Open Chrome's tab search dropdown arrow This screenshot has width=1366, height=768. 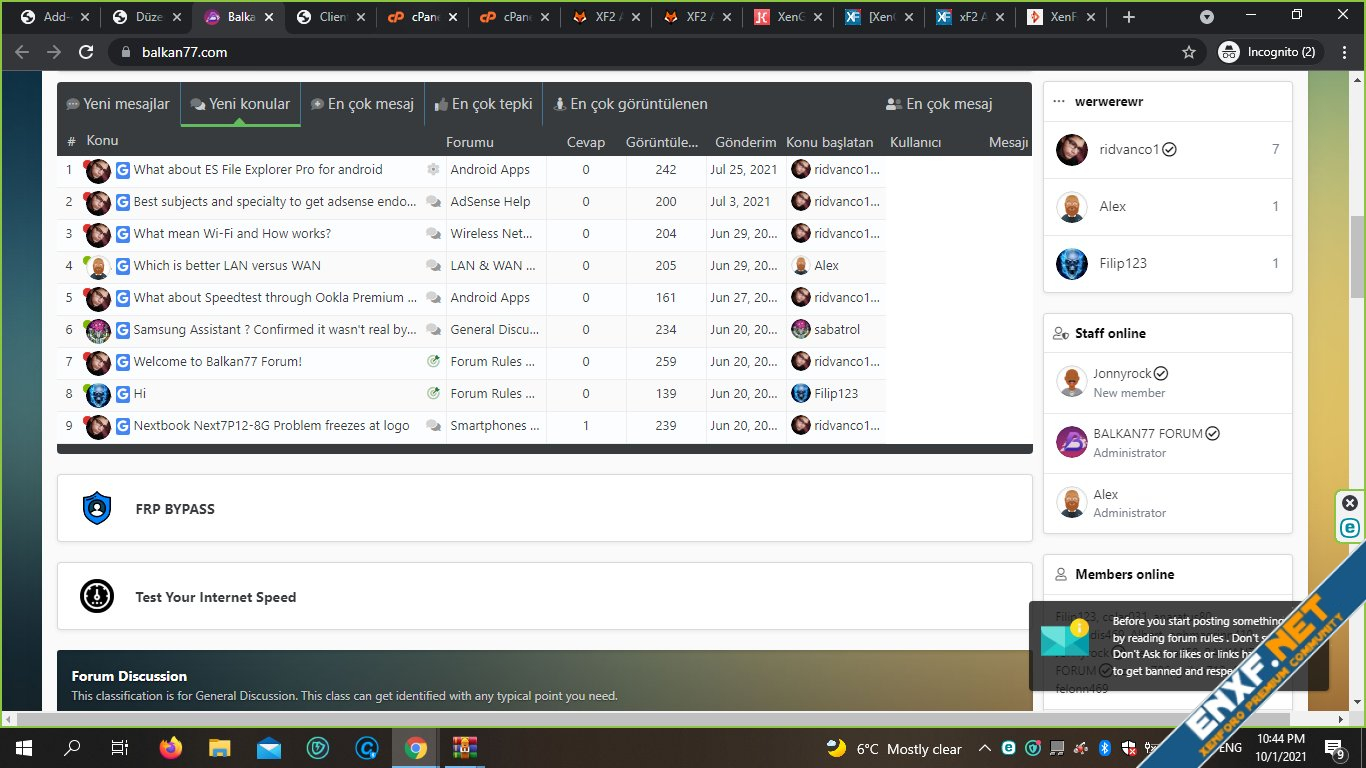[1206, 17]
